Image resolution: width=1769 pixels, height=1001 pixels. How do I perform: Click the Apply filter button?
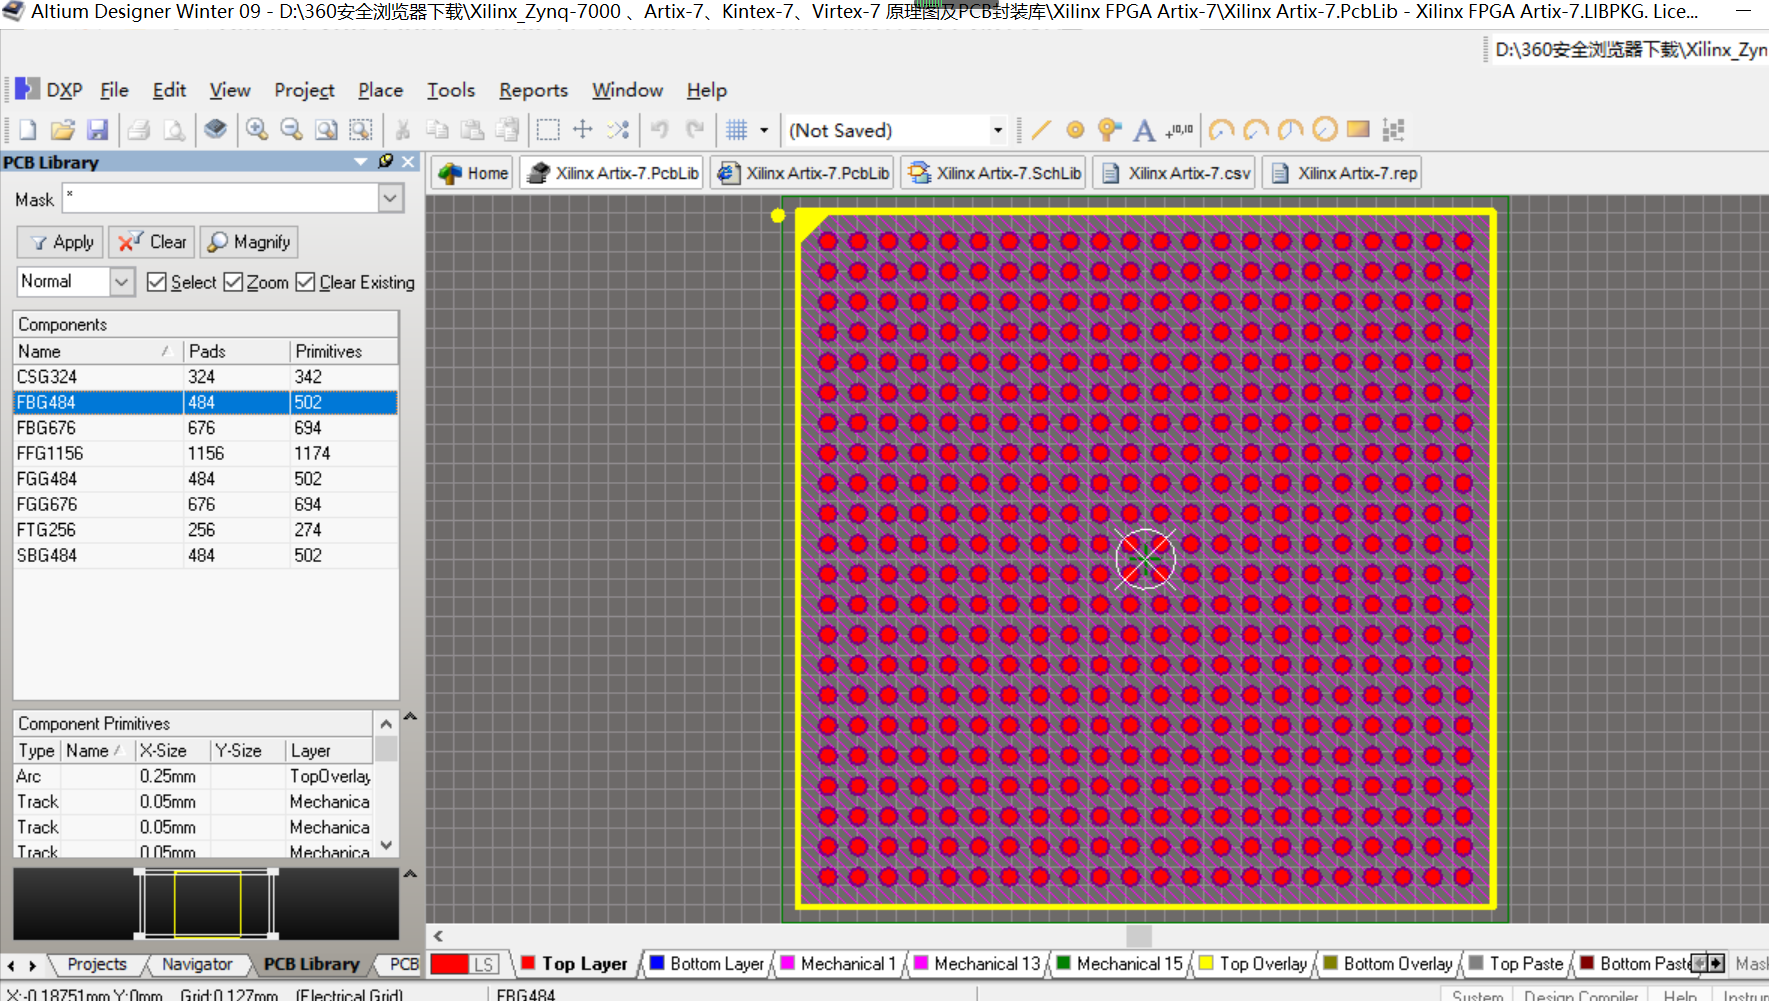point(60,242)
